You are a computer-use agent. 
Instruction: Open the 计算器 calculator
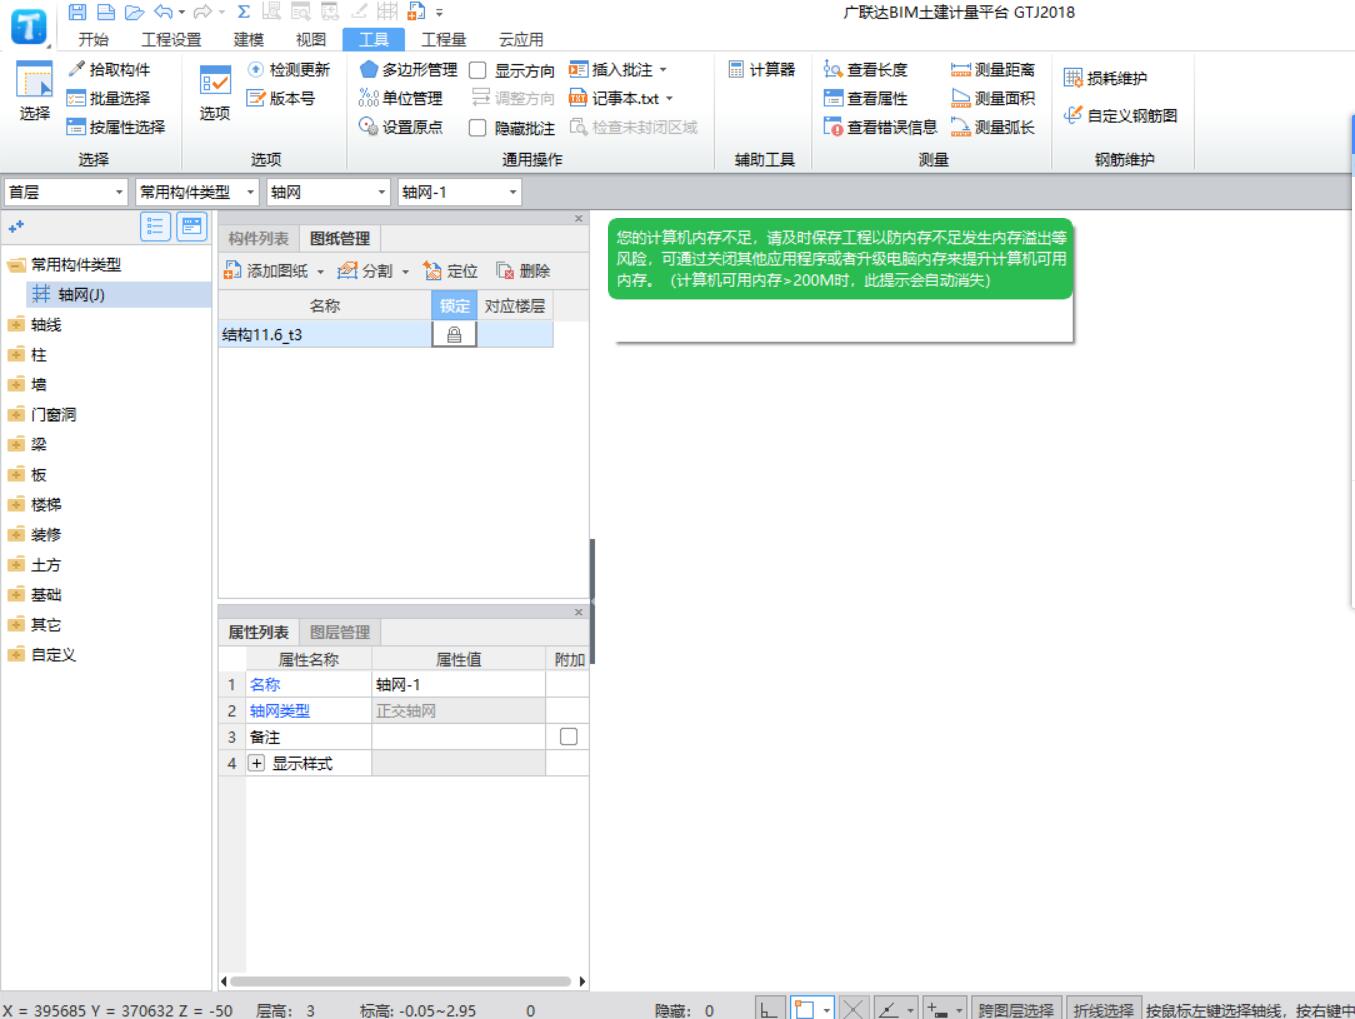click(x=762, y=69)
